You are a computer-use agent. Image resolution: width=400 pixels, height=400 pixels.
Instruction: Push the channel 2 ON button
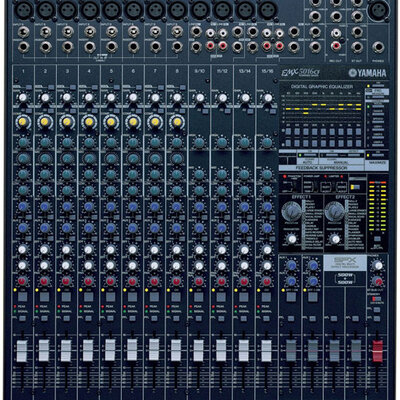[x=44, y=296]
